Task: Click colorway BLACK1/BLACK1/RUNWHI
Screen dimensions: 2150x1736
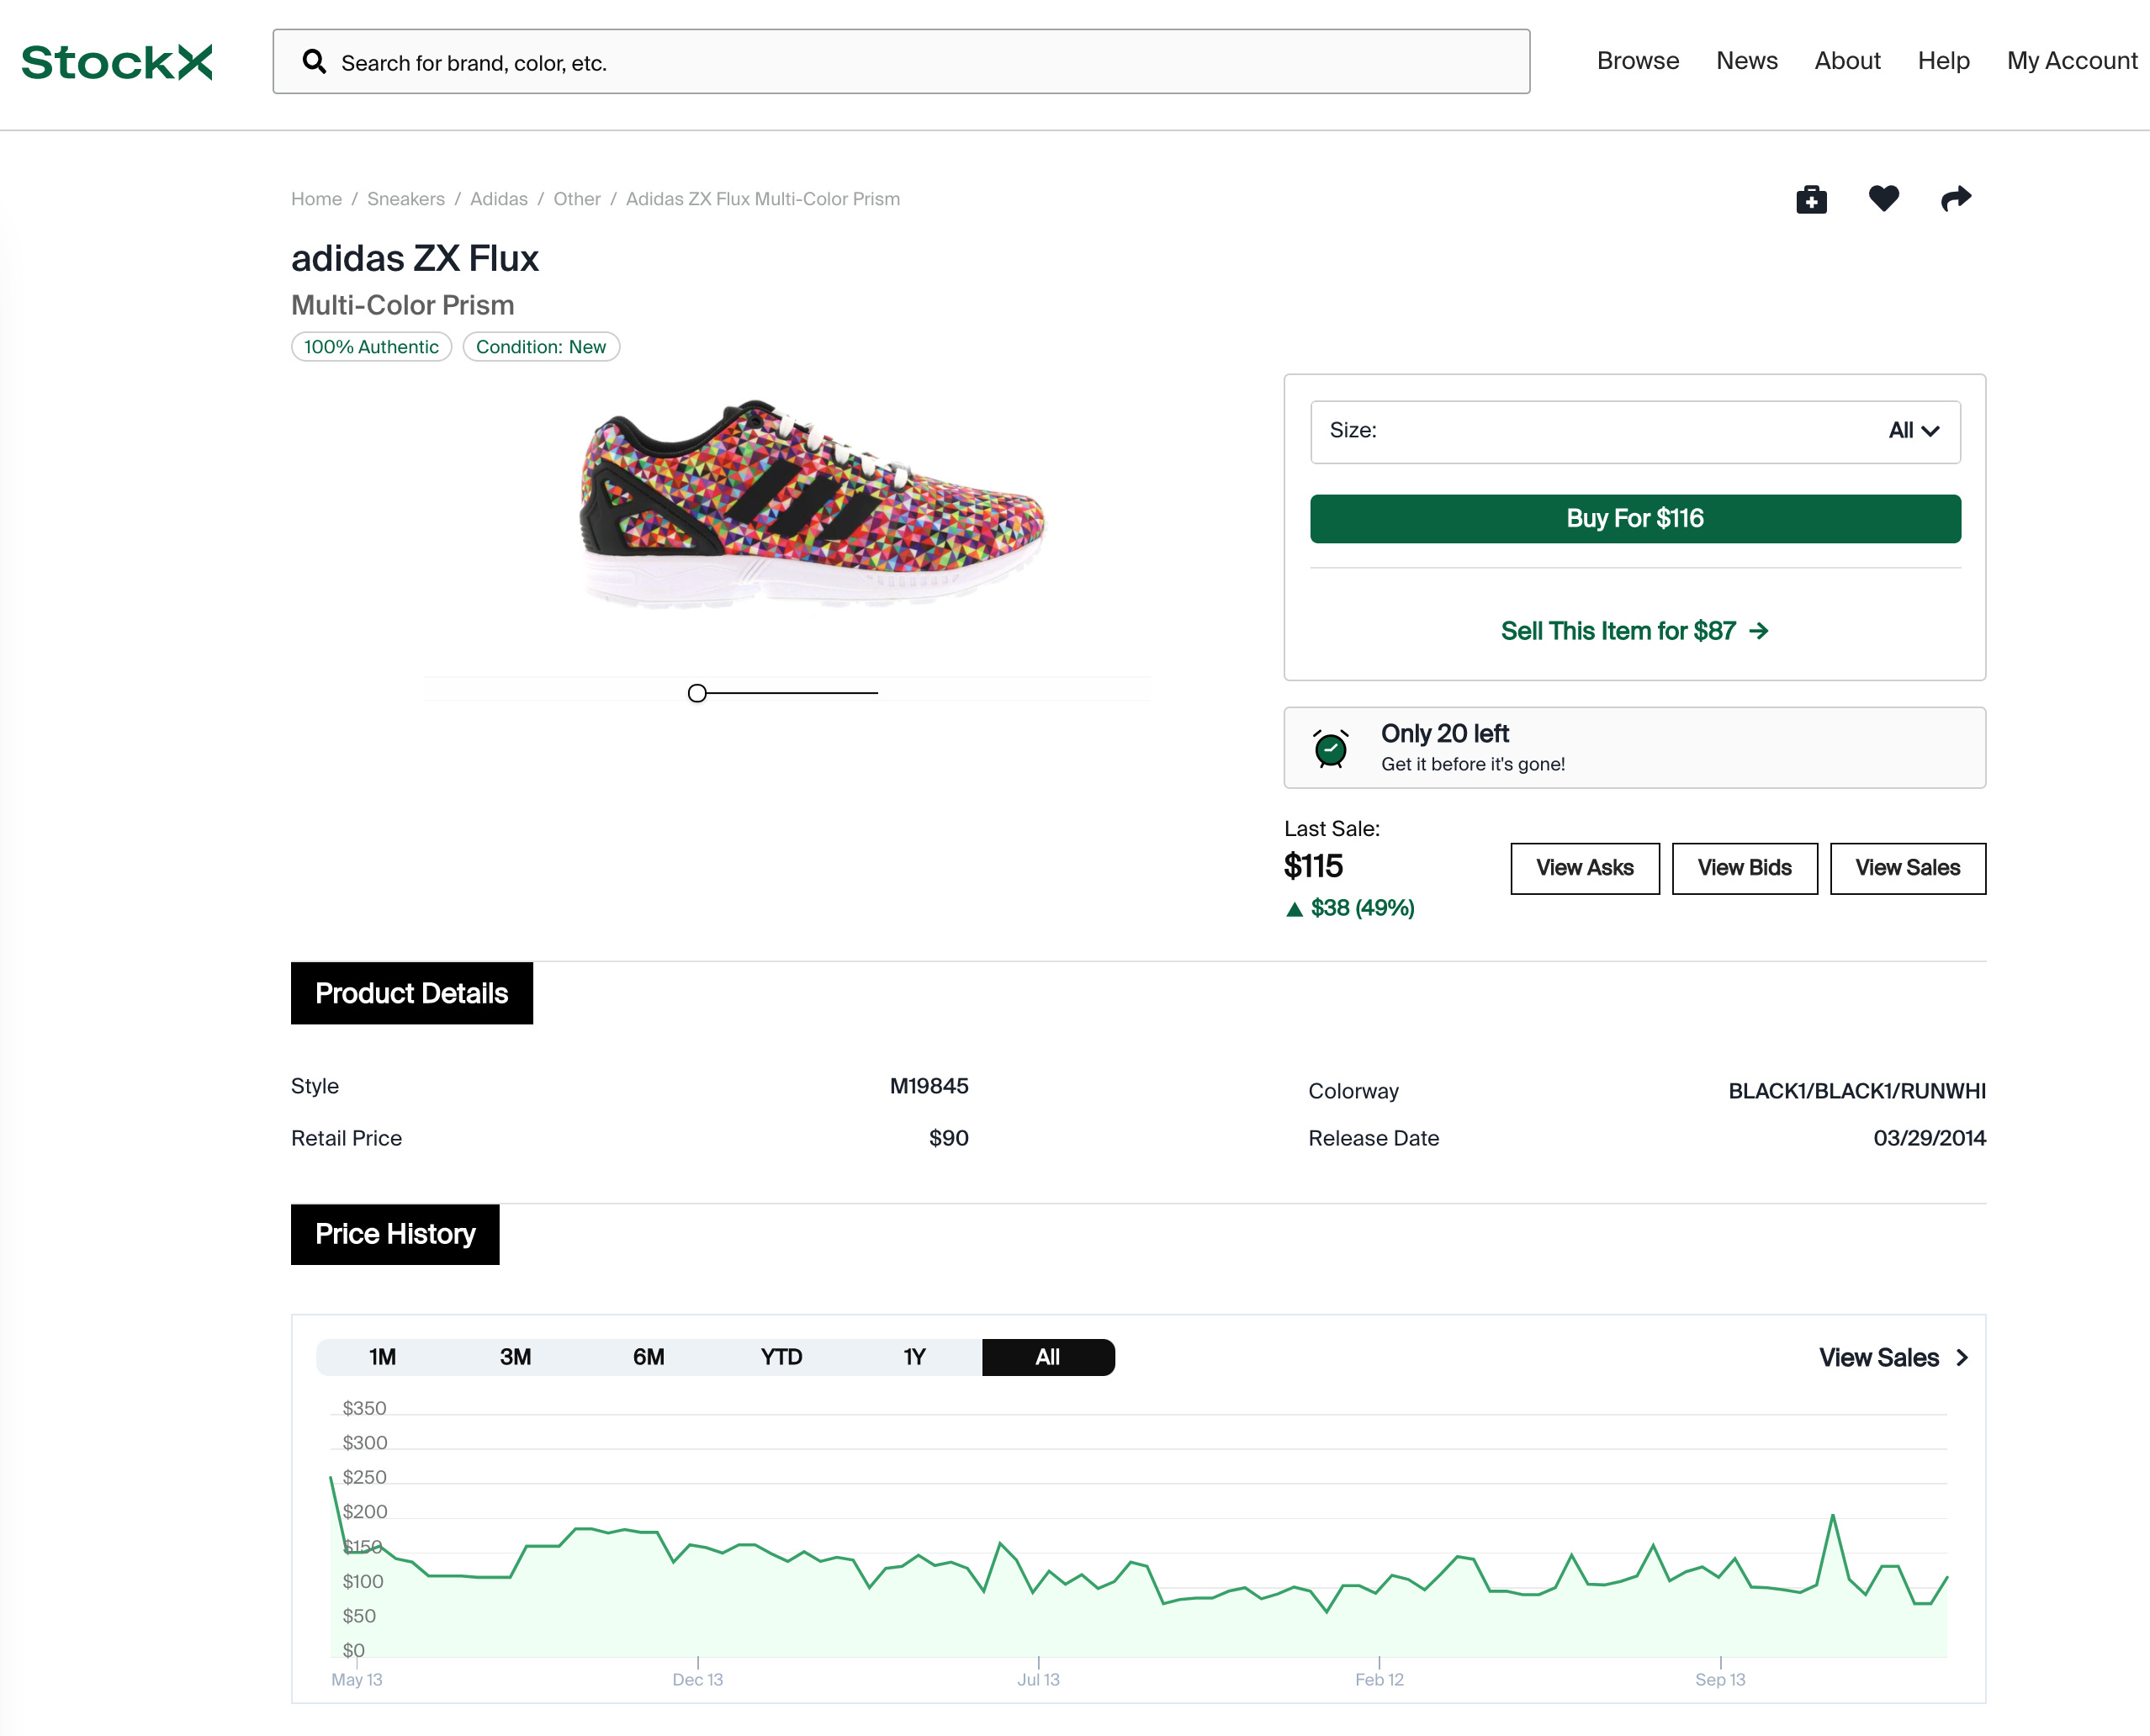Action: [1857, 1091]
